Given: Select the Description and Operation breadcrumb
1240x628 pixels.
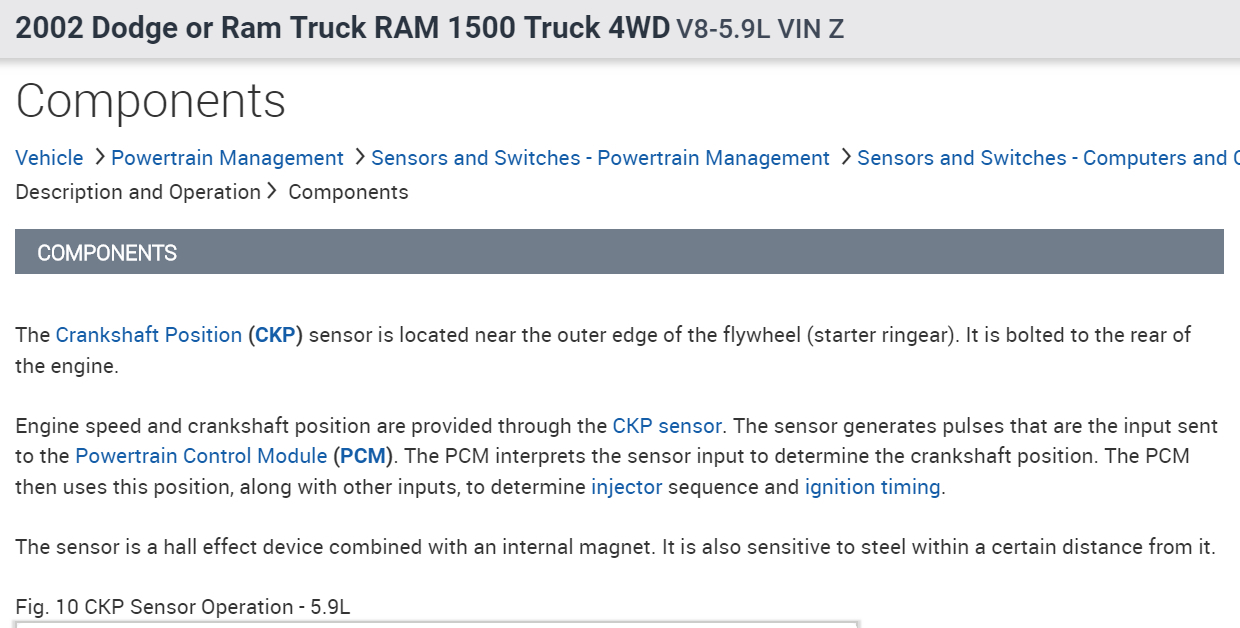Looking at the screenshot, I should click(138, 192).
